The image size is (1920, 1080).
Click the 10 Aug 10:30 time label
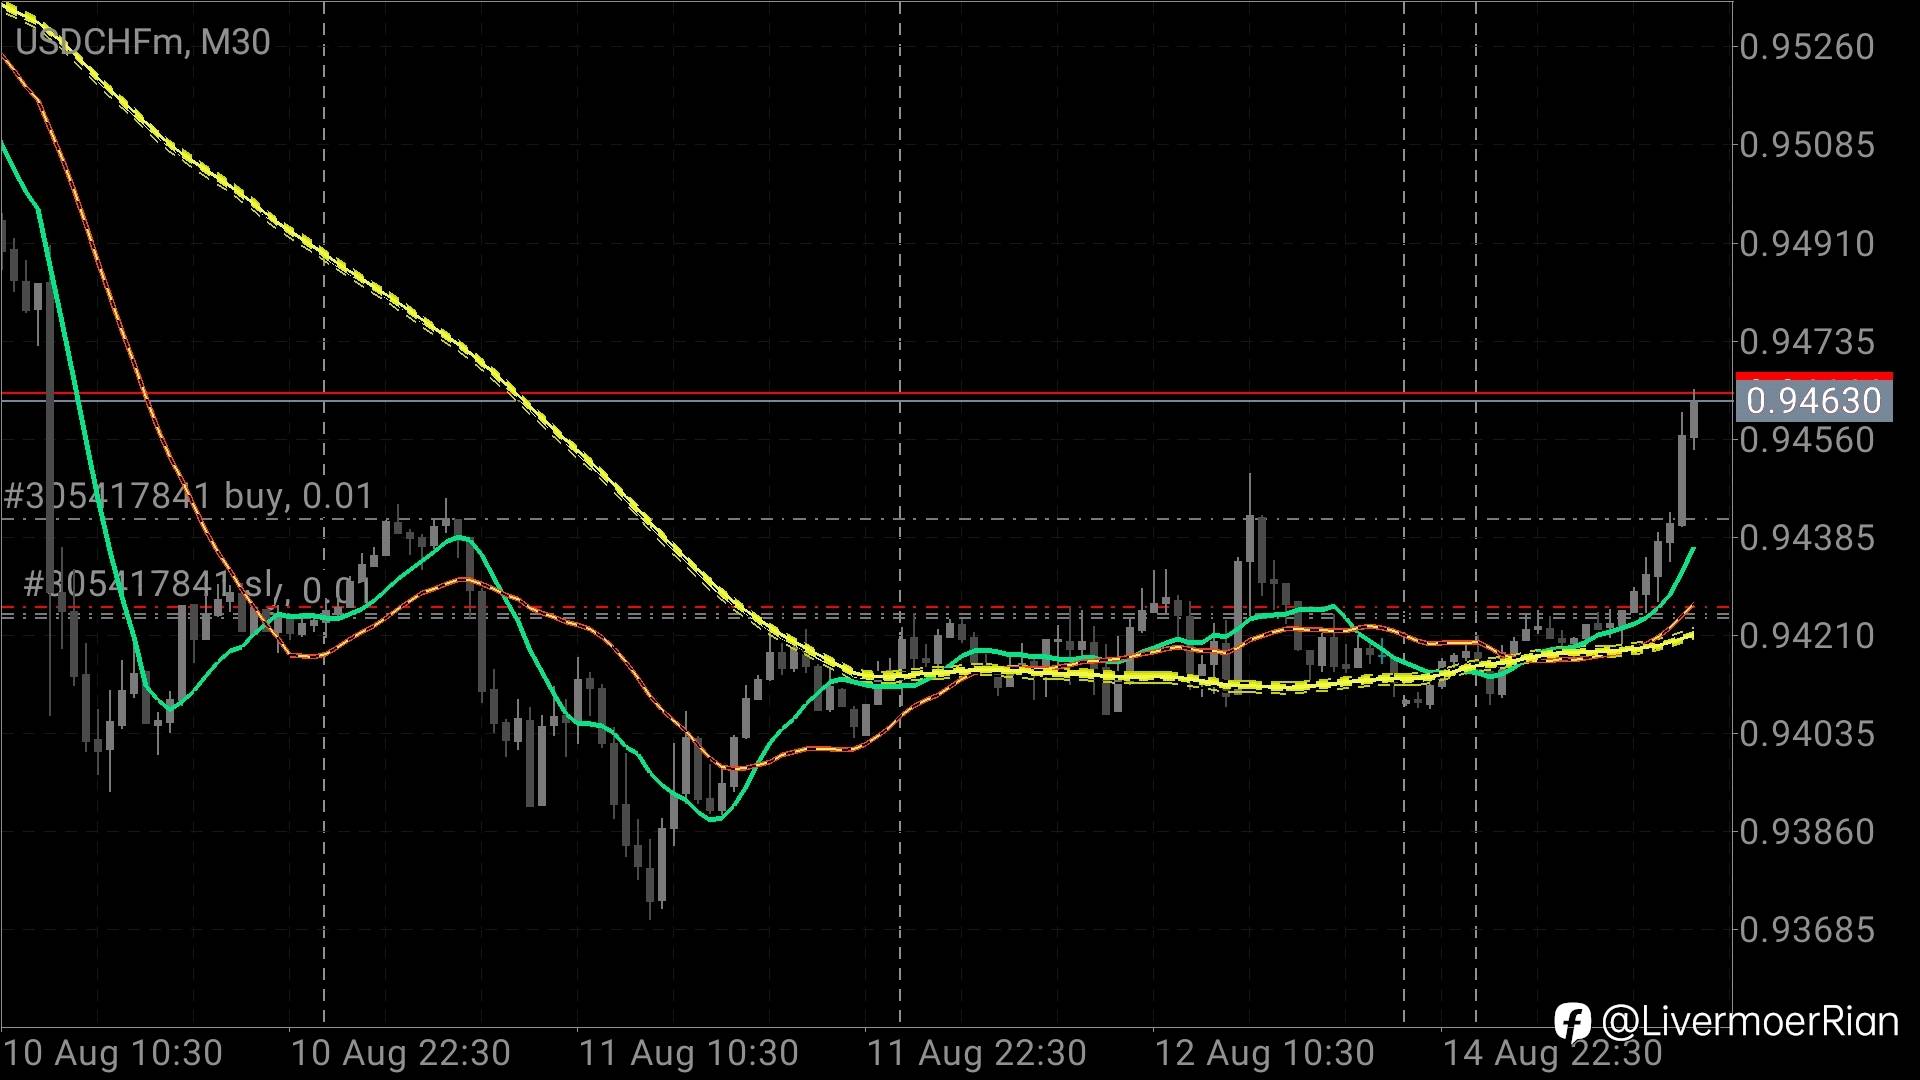click(114, 1053)
